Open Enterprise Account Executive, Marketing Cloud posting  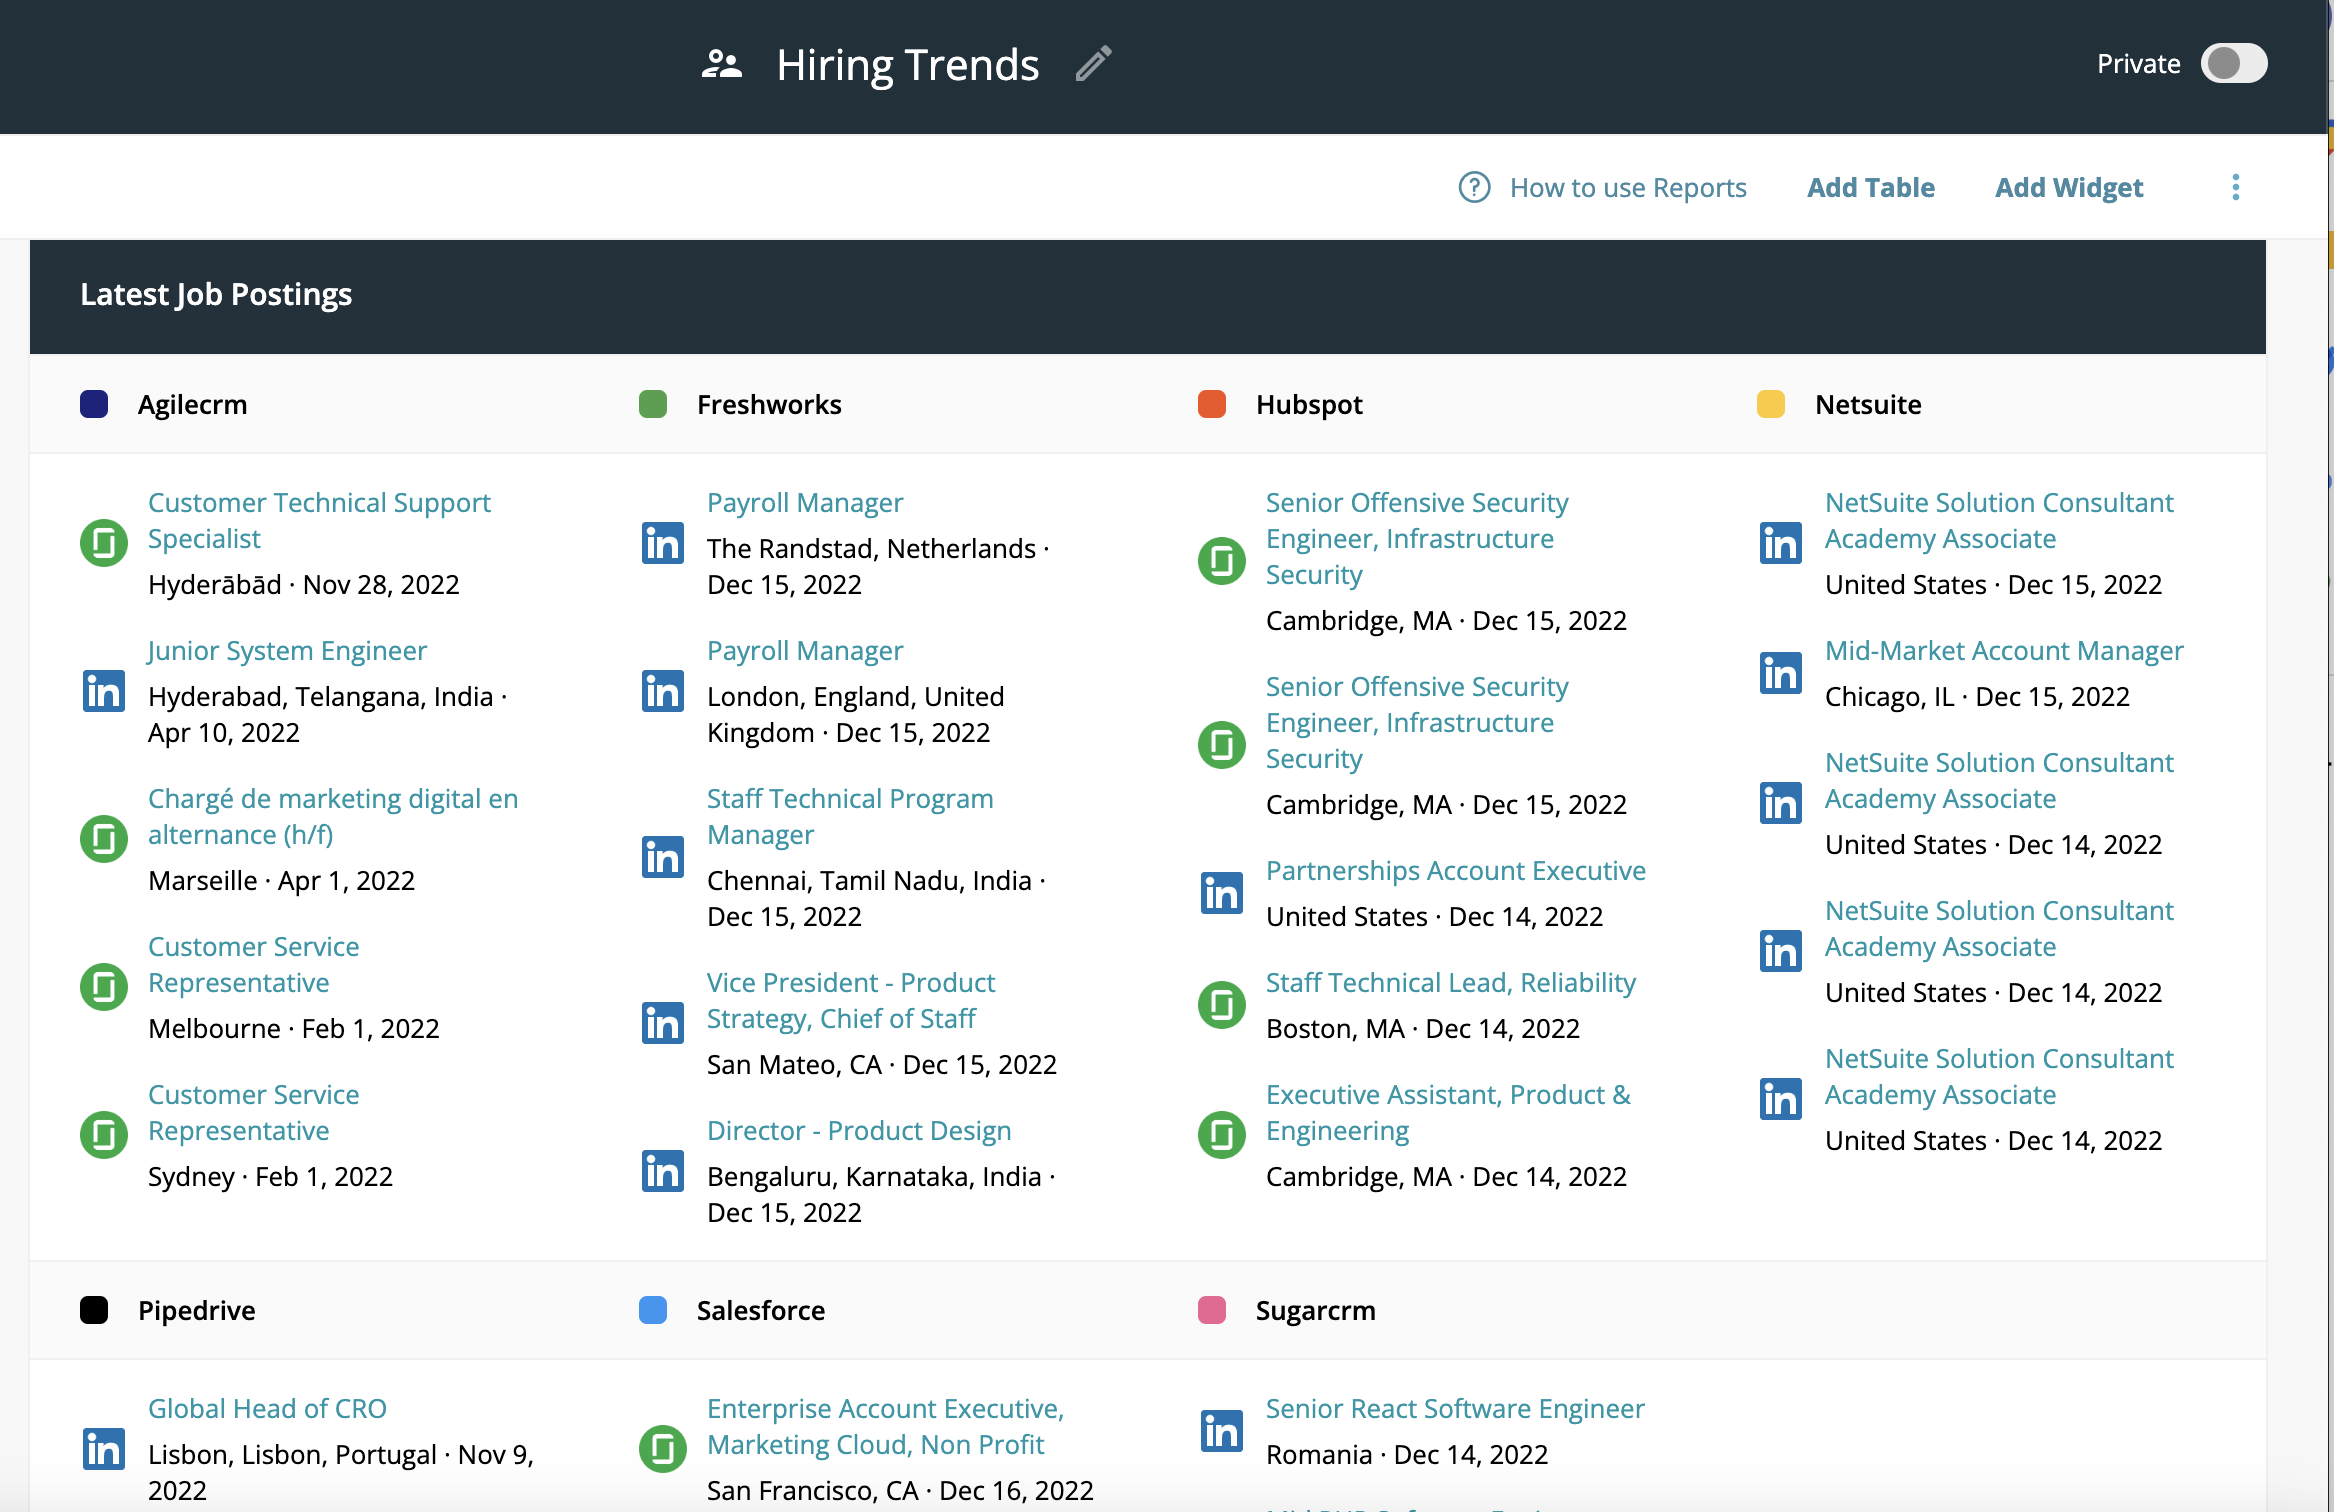[885, 1426]
